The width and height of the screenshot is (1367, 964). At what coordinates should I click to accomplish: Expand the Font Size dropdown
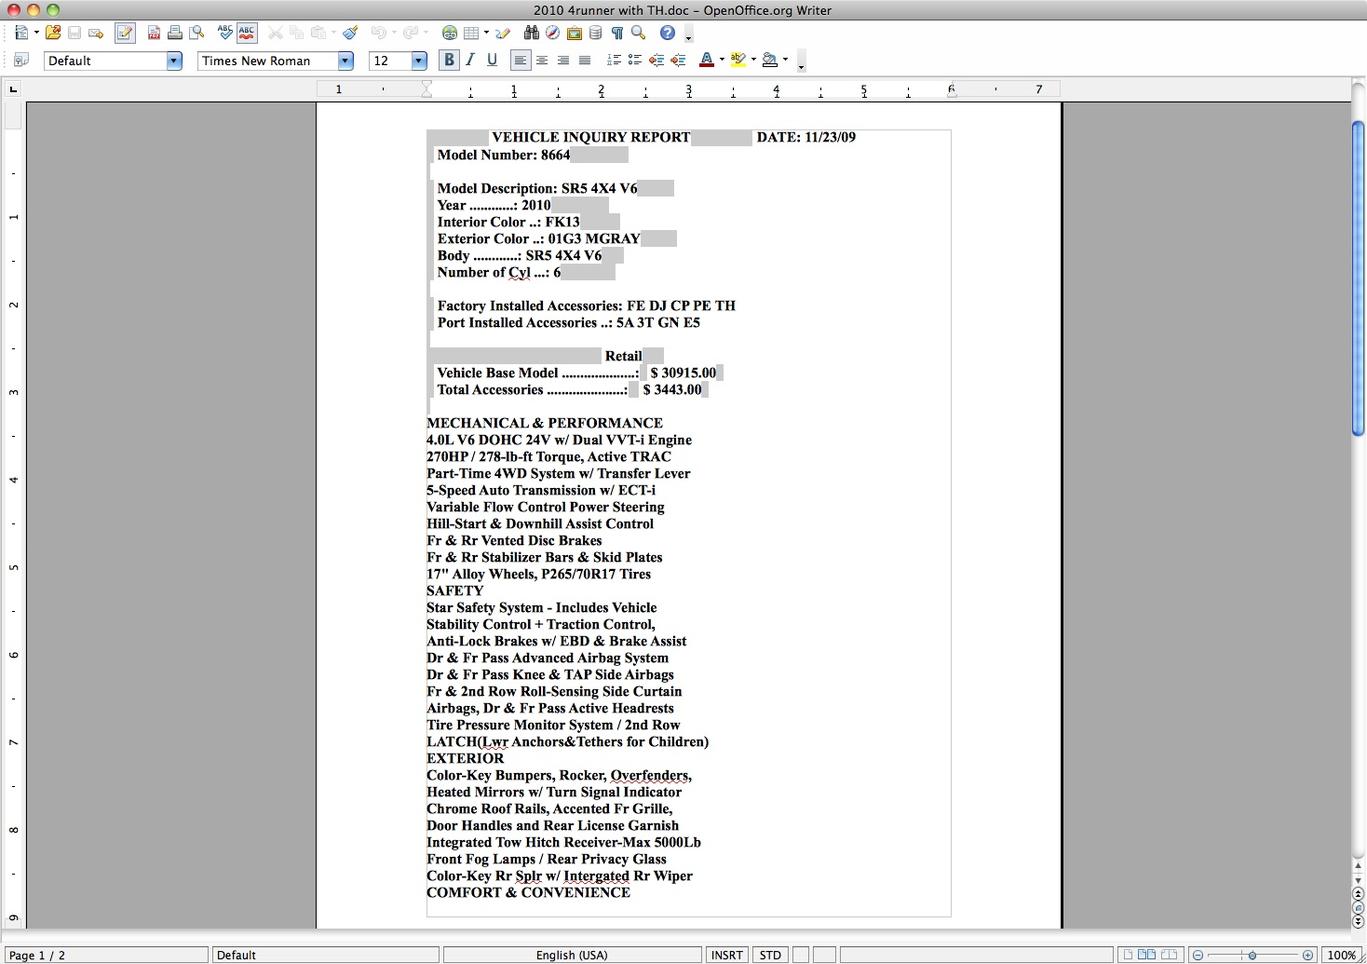[419, 61]
